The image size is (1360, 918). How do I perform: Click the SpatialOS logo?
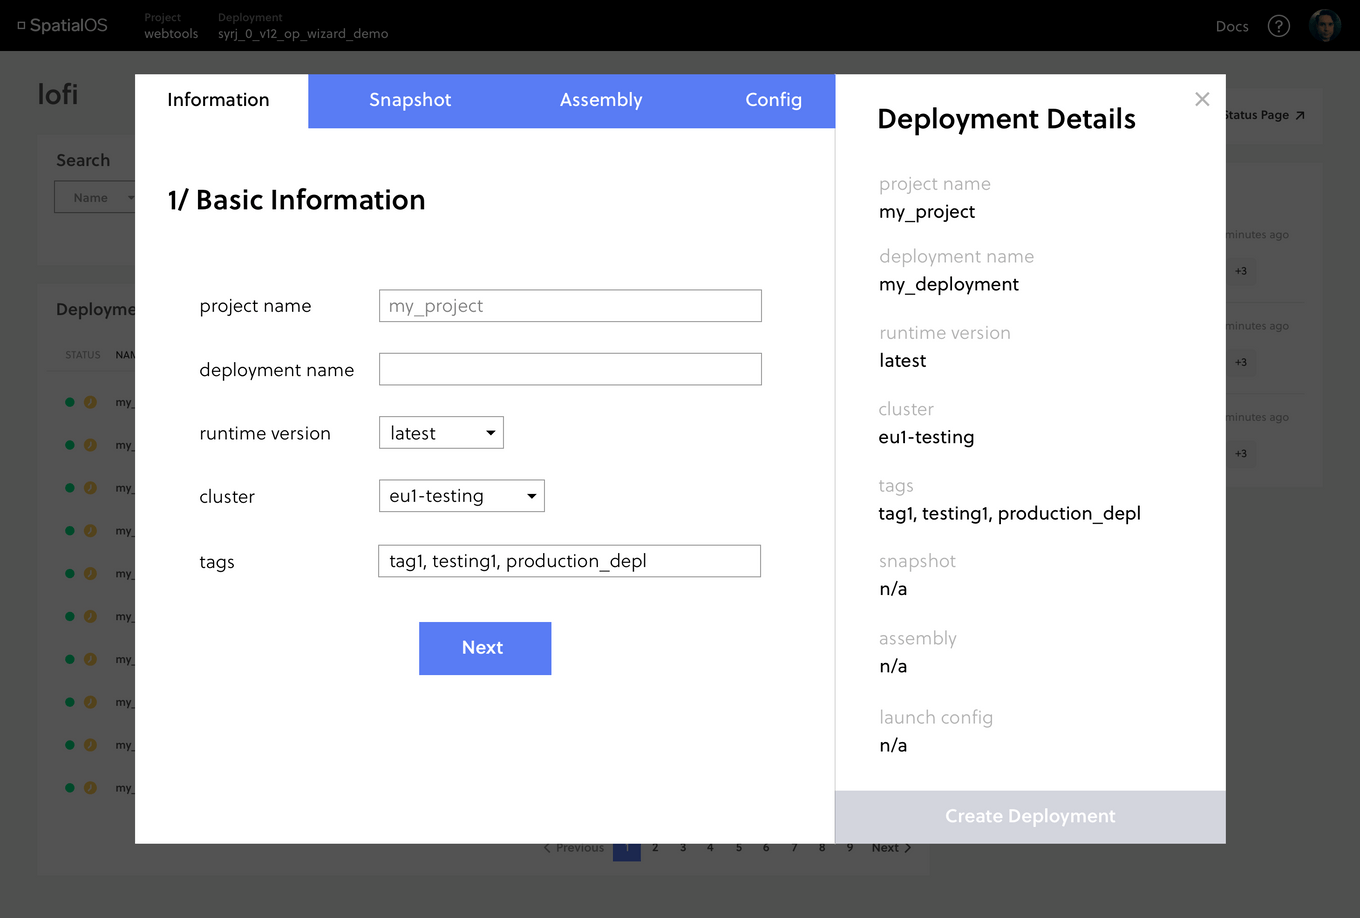click(x=62, y=25)
